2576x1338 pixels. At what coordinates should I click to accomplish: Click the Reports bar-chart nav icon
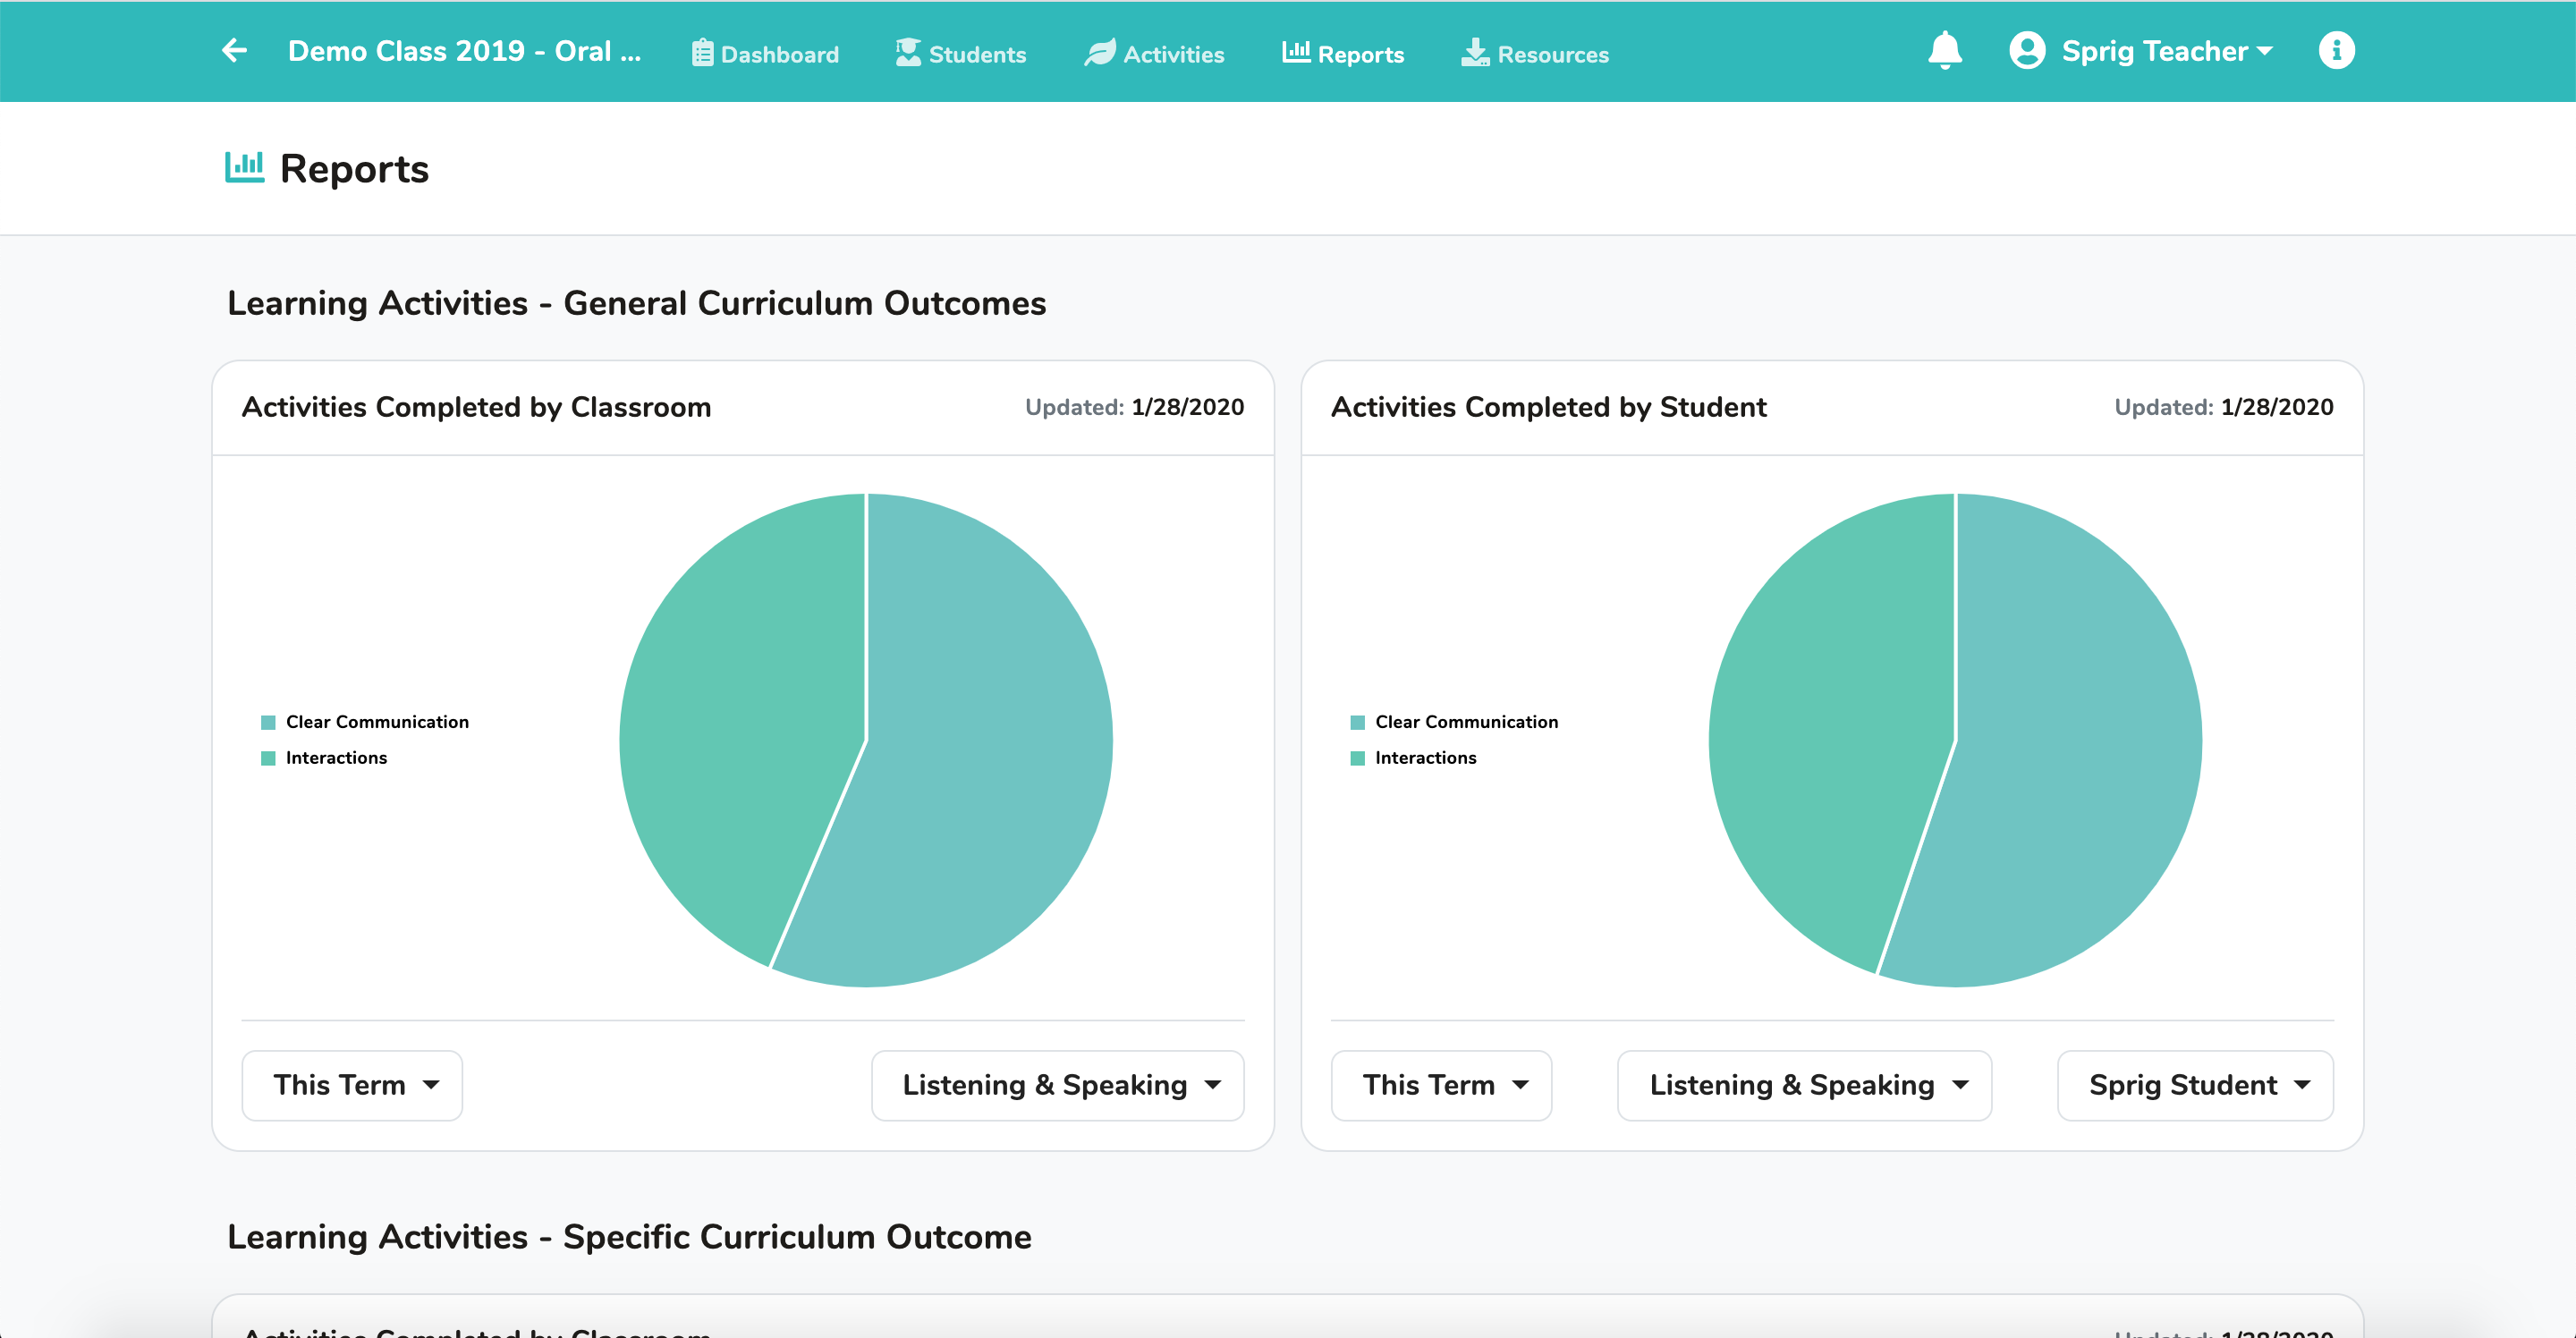(1296, 52)
